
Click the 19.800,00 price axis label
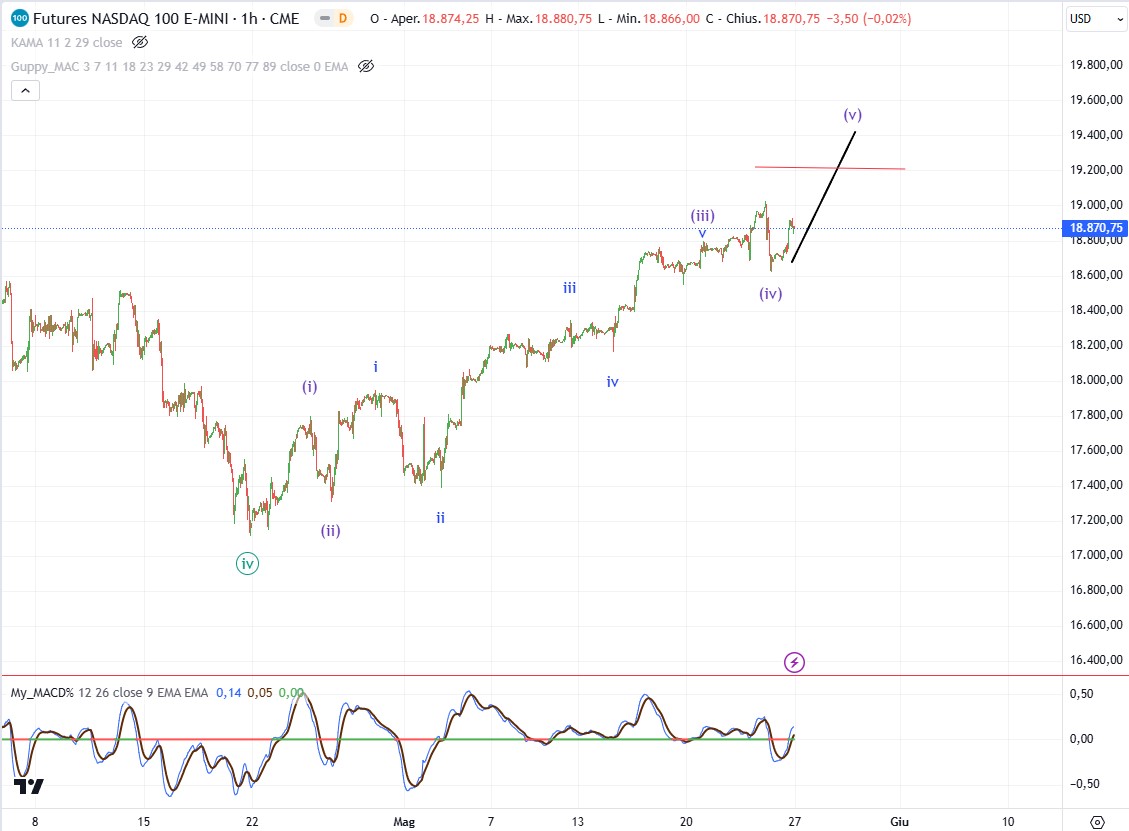(1096, 65)
